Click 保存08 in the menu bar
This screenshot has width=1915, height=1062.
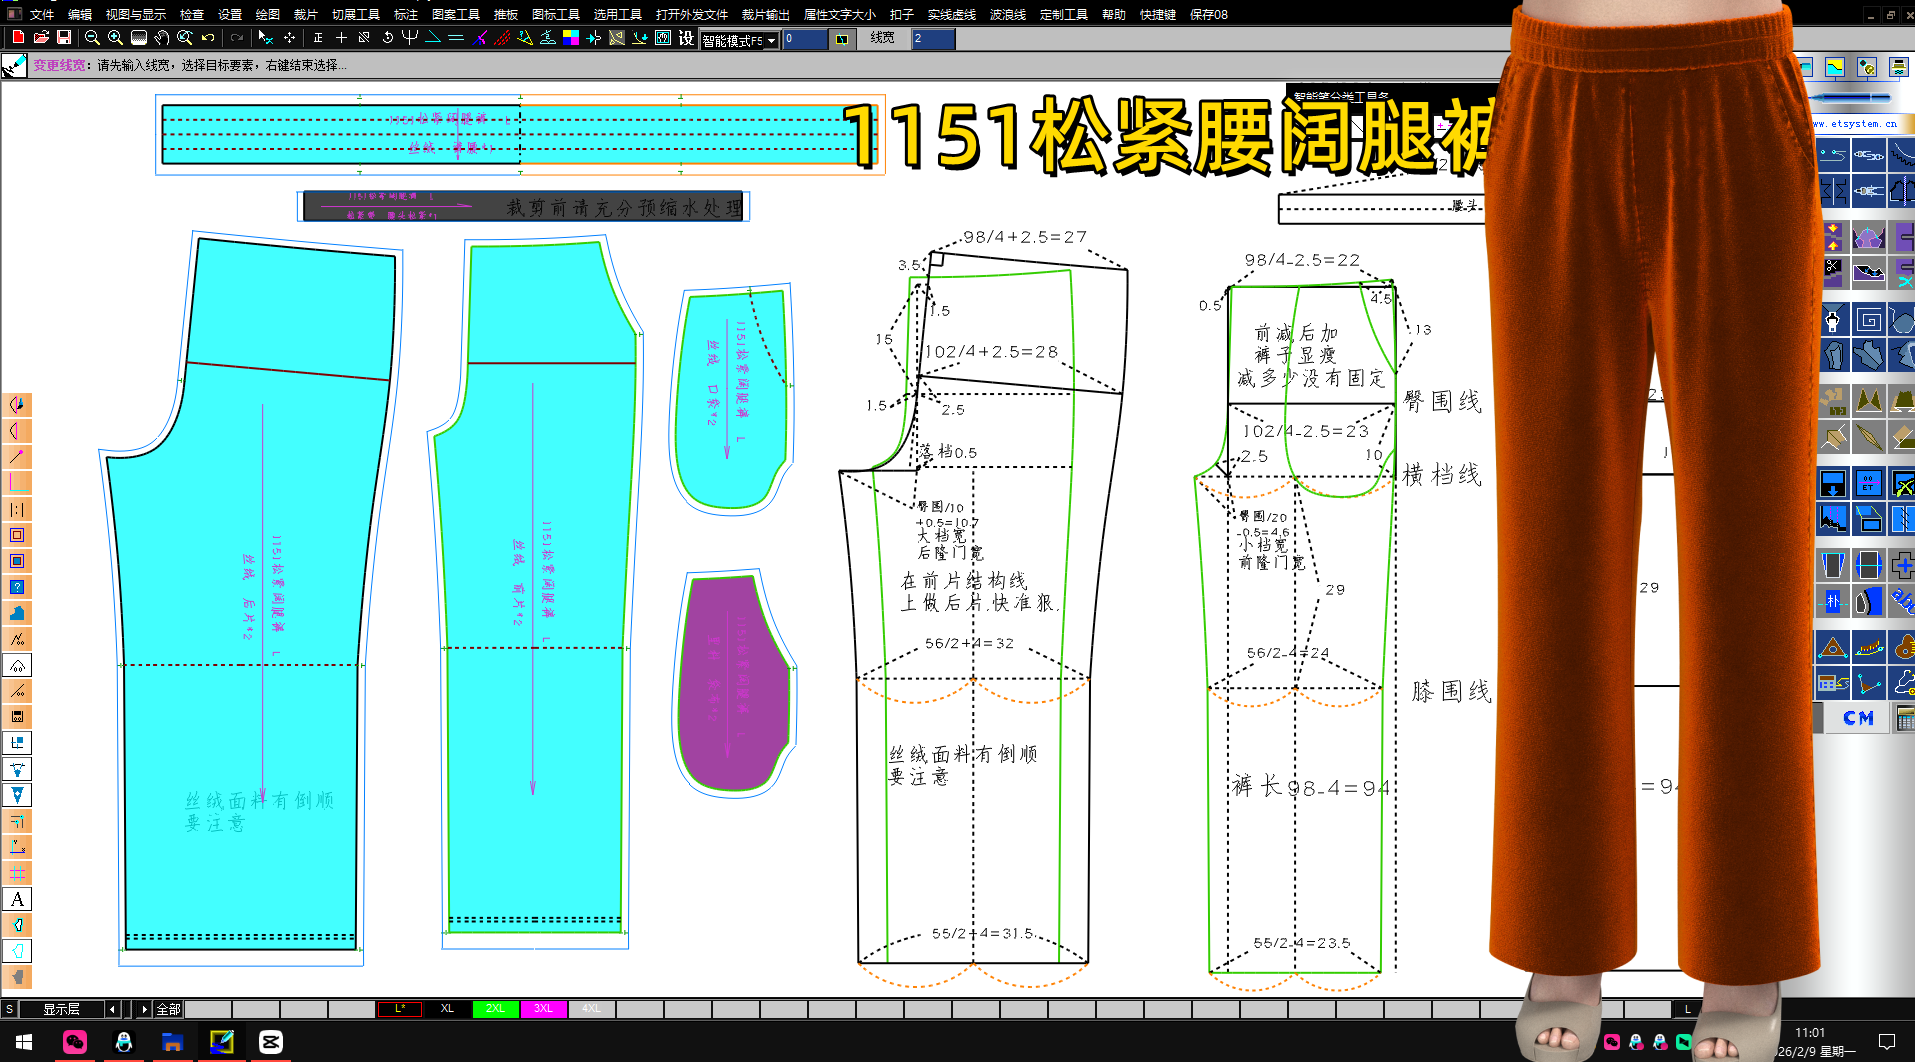[1207, 14]
